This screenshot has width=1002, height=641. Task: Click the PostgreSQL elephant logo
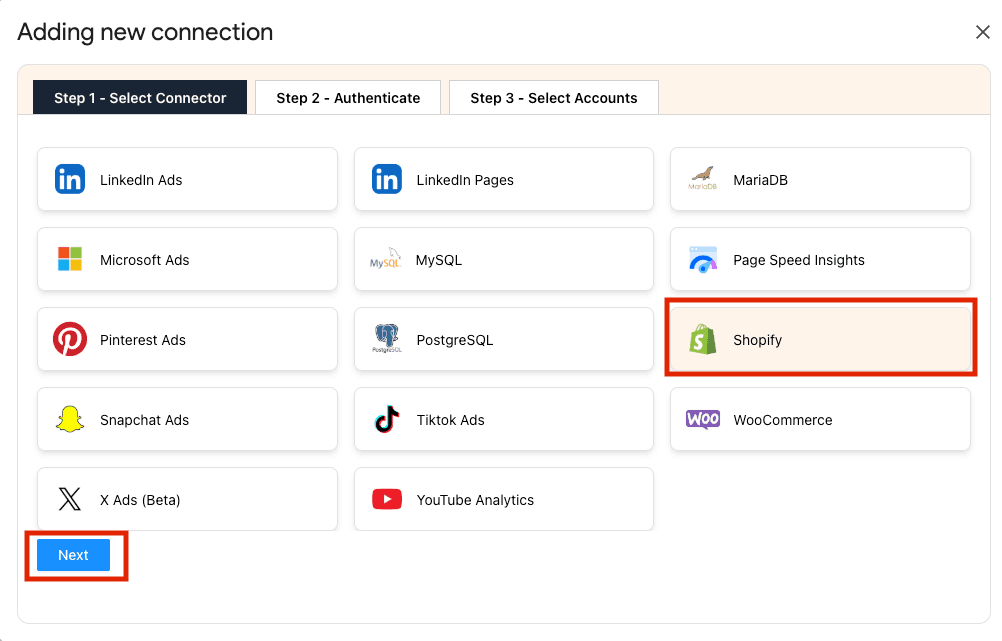coord(387,339)
